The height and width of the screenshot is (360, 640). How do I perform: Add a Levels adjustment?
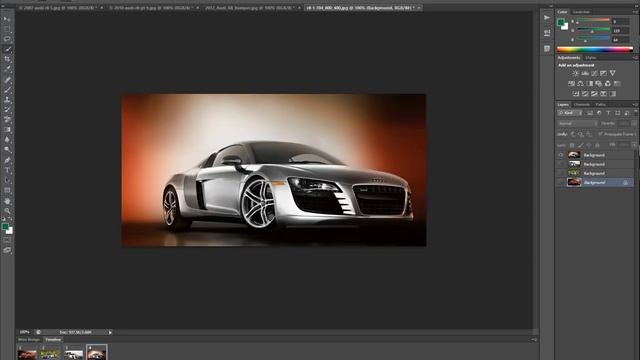[585, 73]
